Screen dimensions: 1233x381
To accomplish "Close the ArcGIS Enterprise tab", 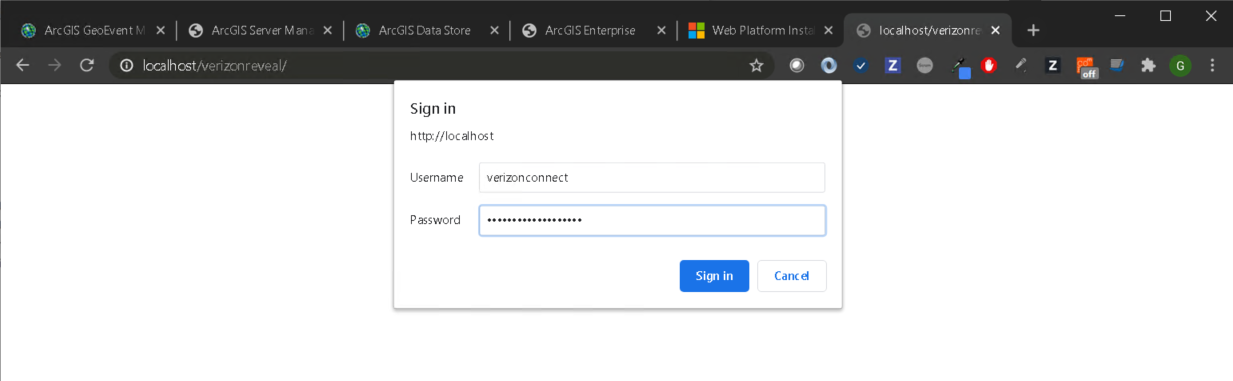I will tap(661, 30).
